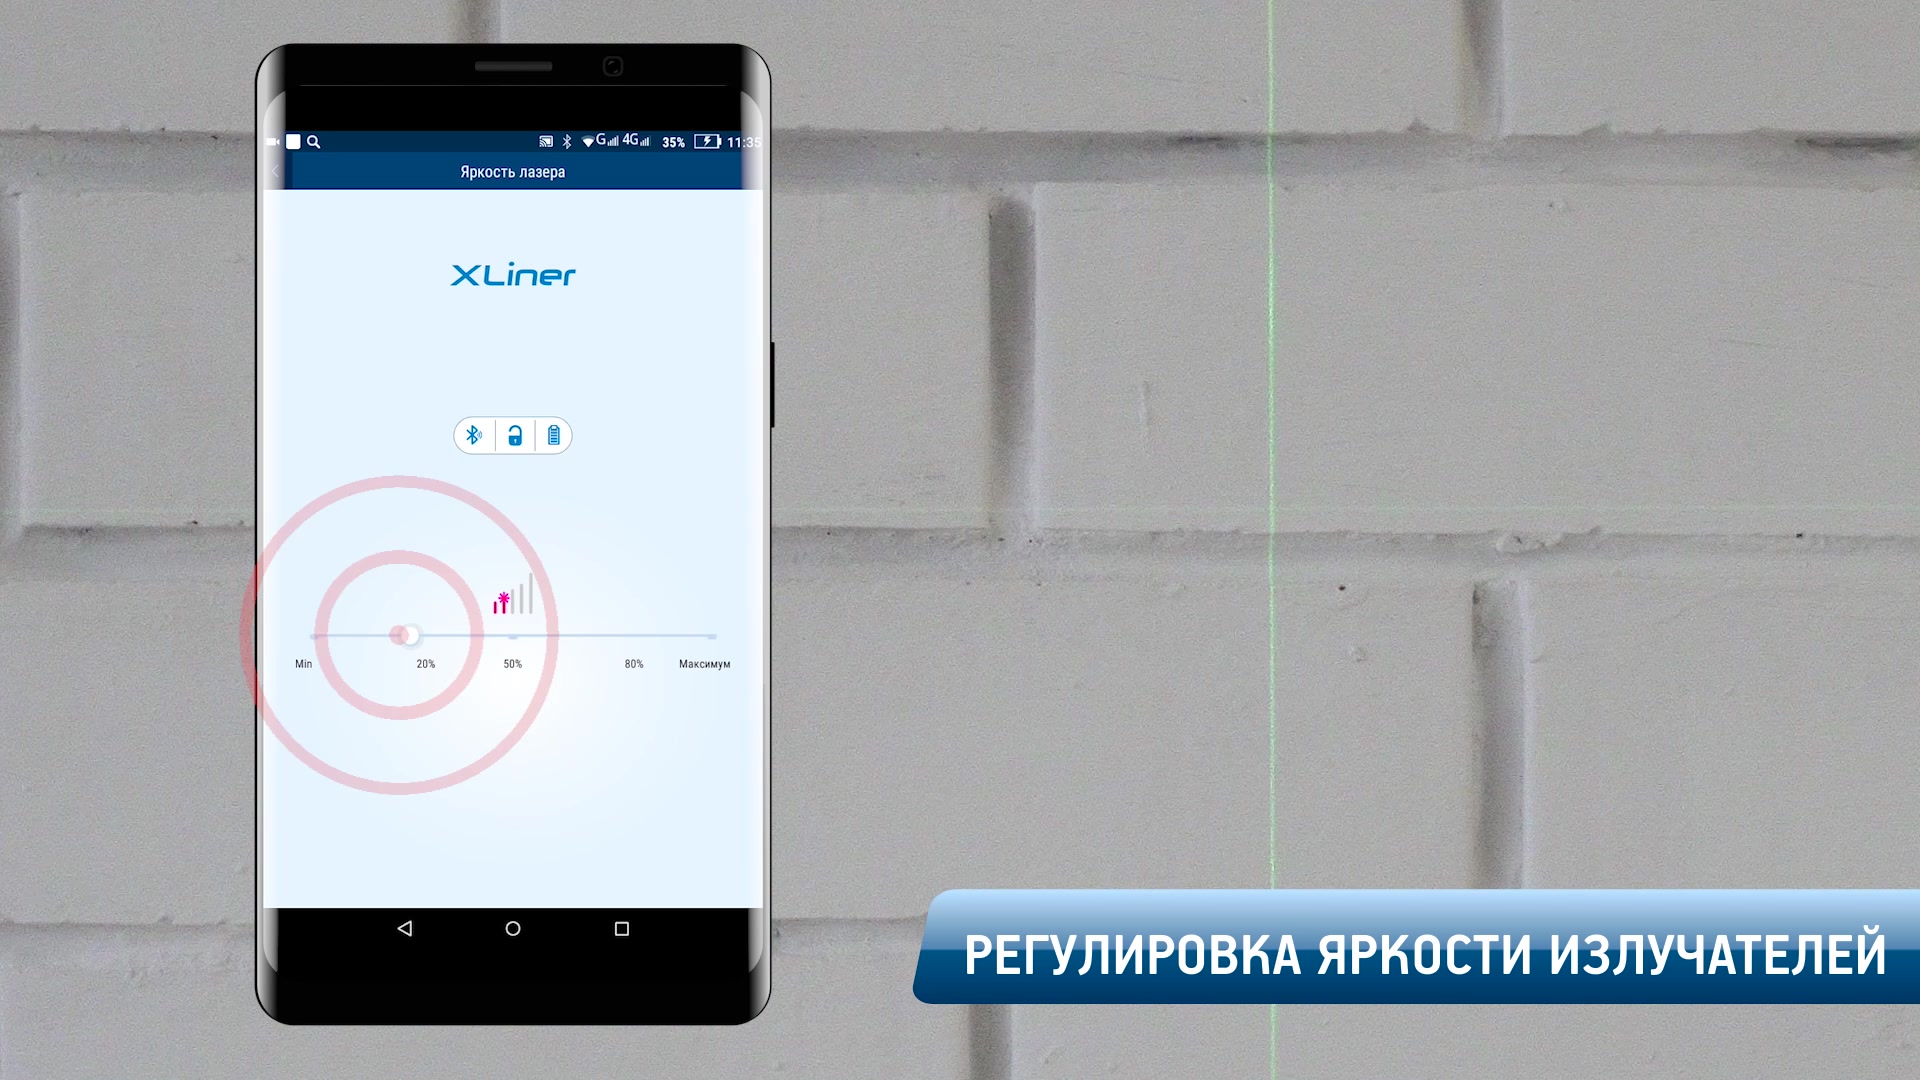Tap the lock/settings icon in XLiner

(513, 435)
